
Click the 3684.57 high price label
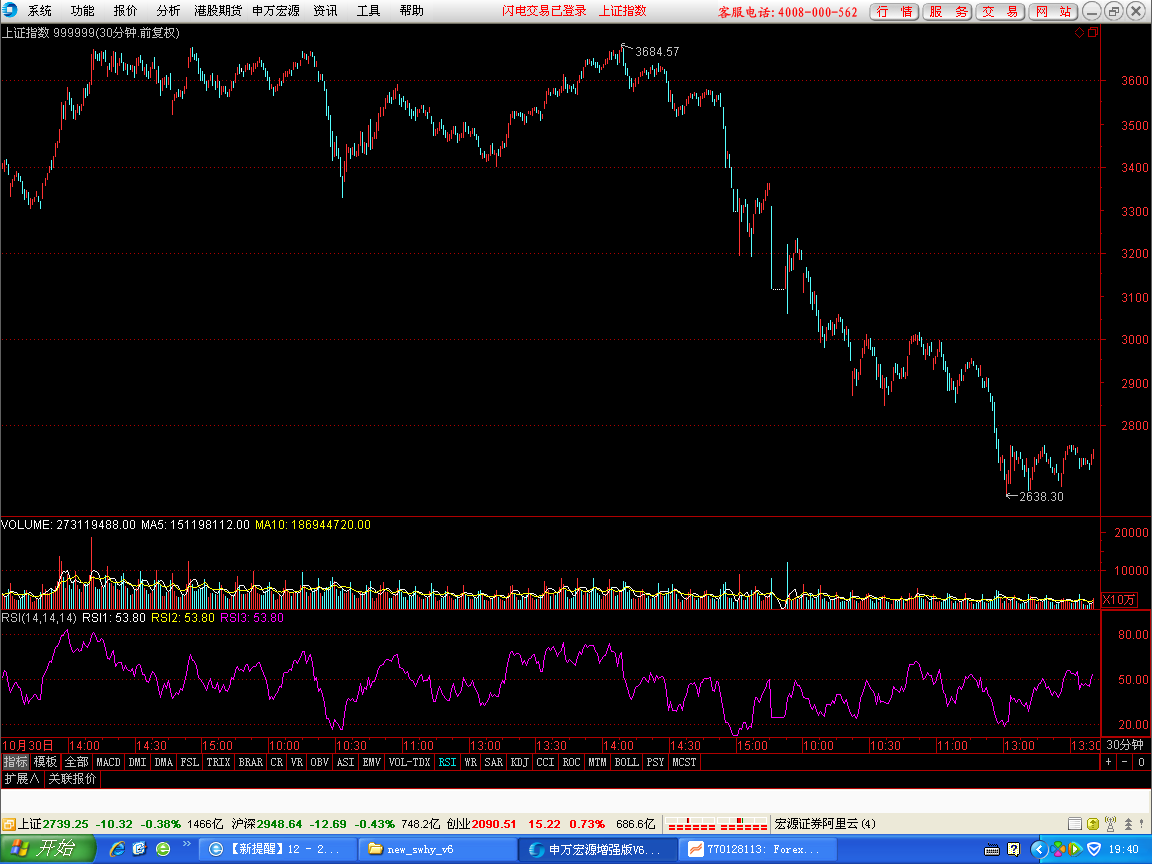[x=657, y=51]
